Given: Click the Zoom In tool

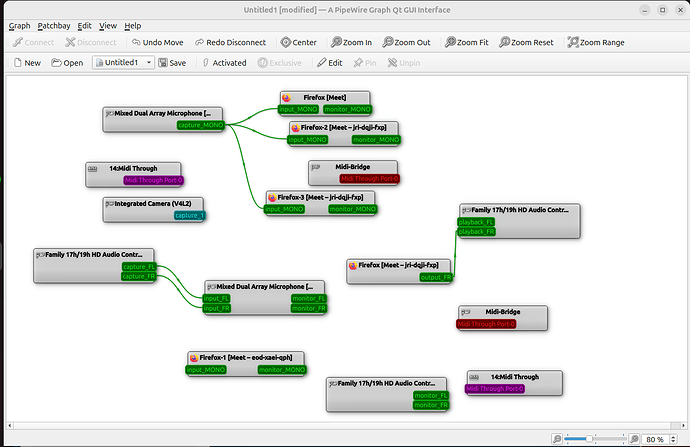Looking at the screenshot, I should click(x=352, y=42).
